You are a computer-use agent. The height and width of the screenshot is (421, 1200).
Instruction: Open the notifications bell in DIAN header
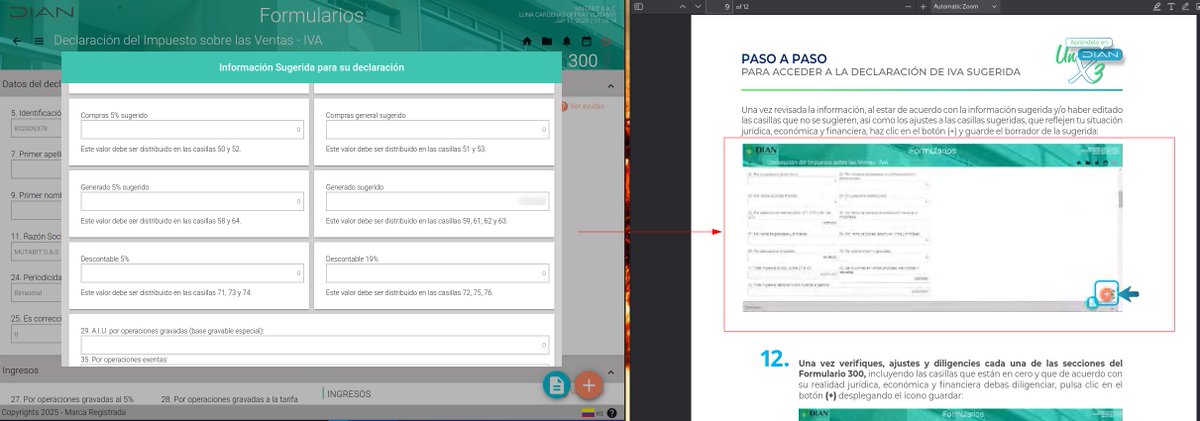point(567,42)
